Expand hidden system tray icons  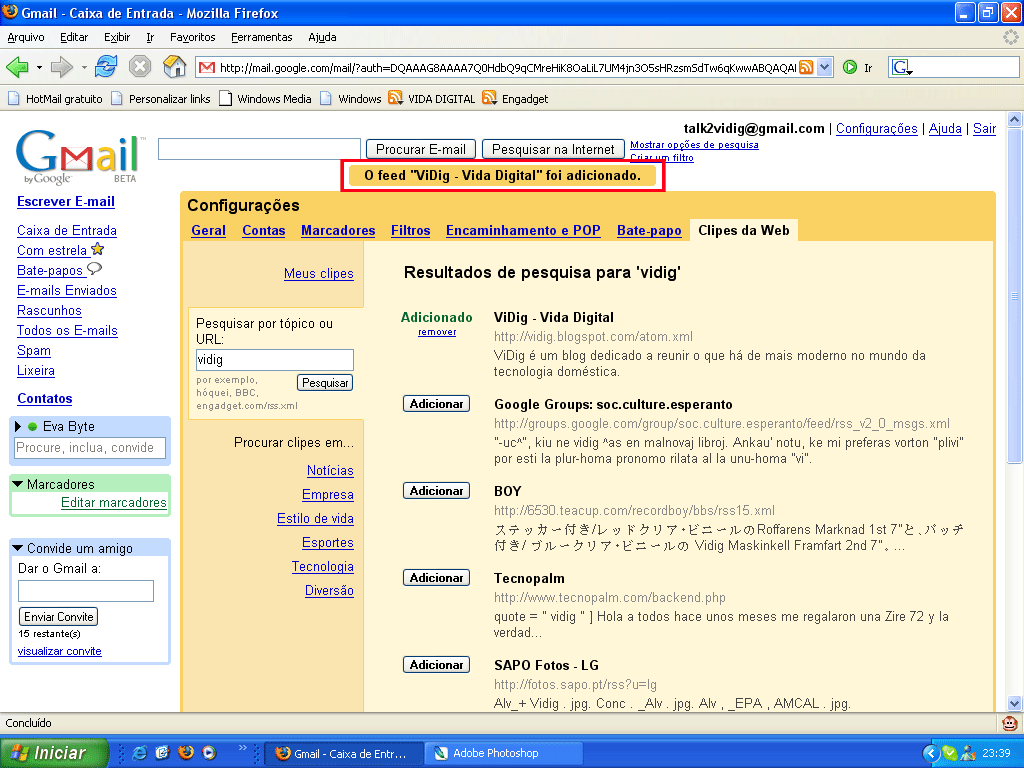(931, 753)
